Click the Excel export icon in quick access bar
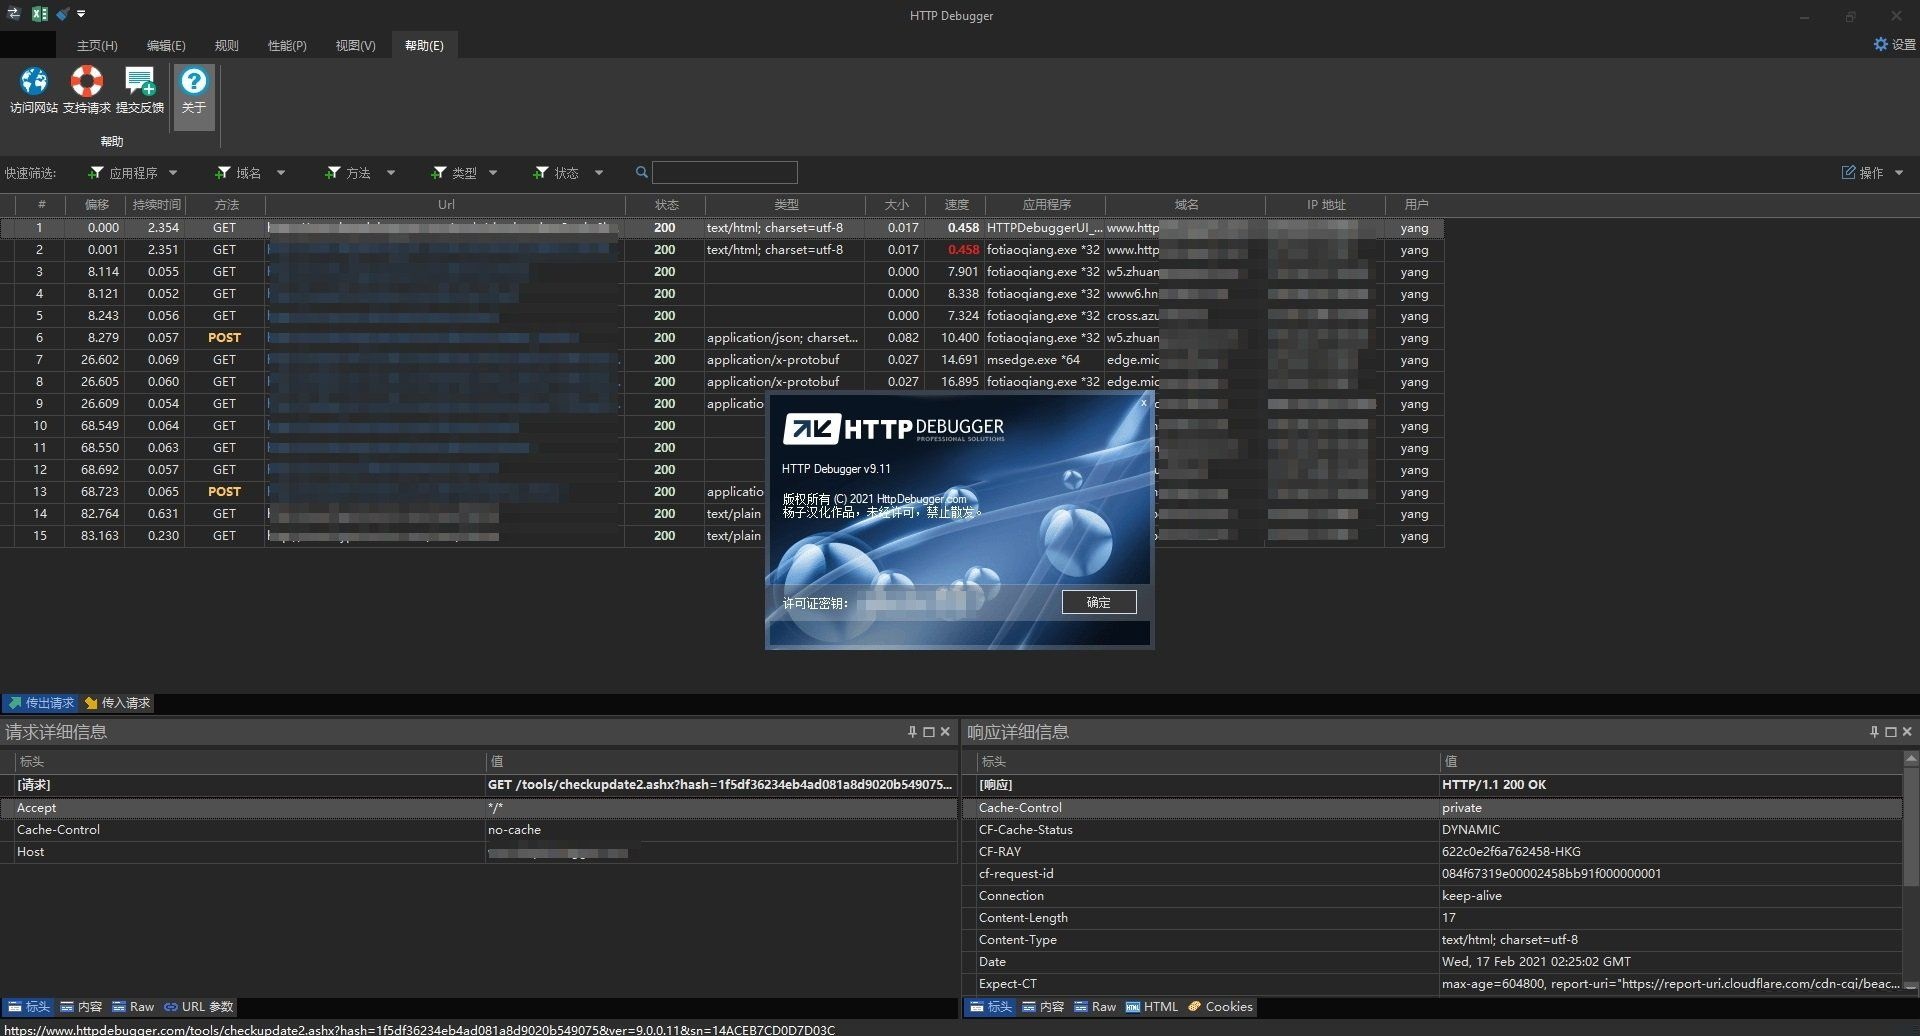Screen dimensions: 1920x1036 coord(40,14)
